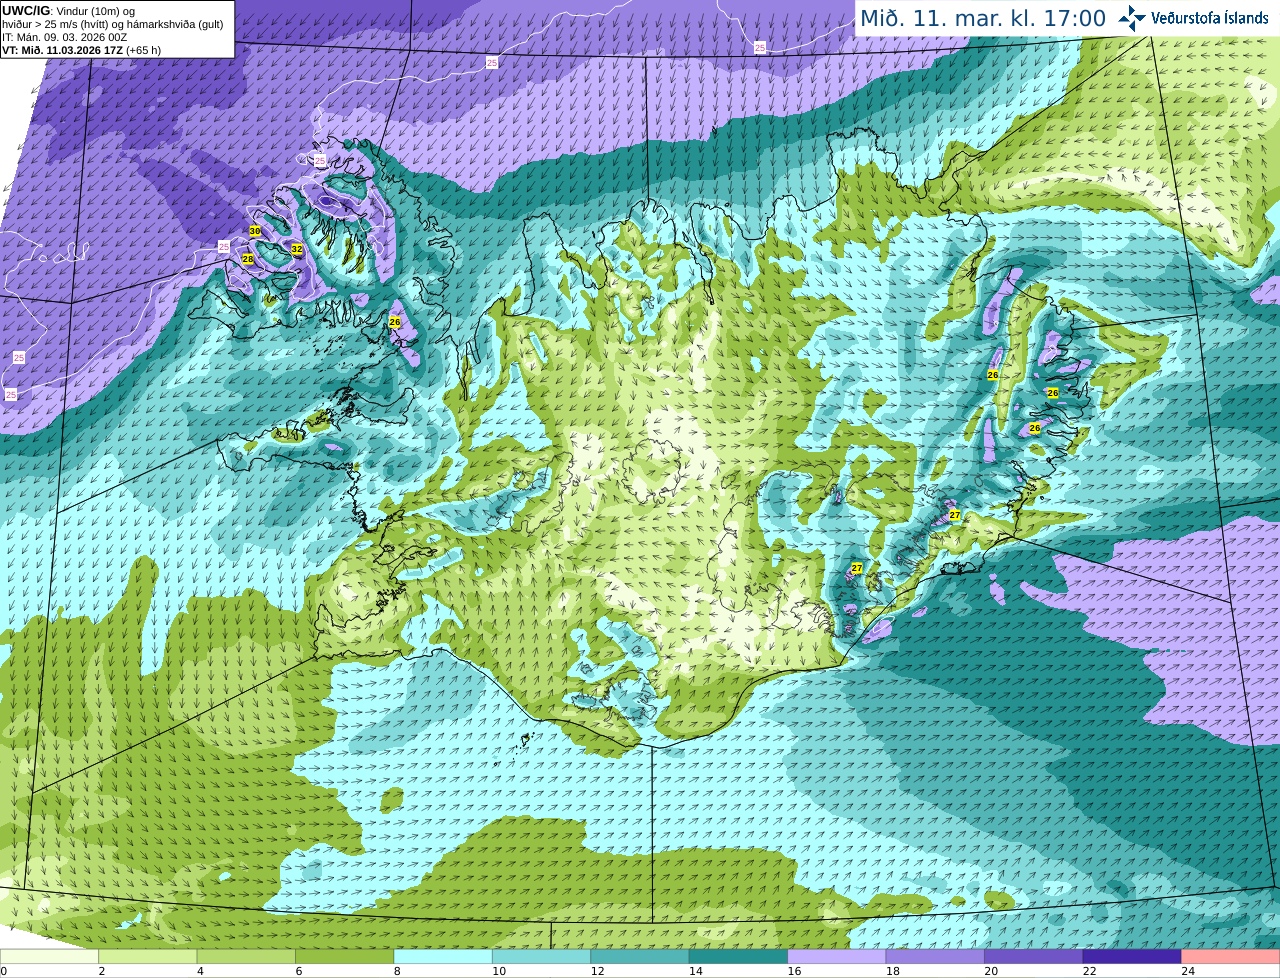The height and width of the screenshot is (978, 1280).
Task: Click the scale label '22'
Action: click(1089, 971)
